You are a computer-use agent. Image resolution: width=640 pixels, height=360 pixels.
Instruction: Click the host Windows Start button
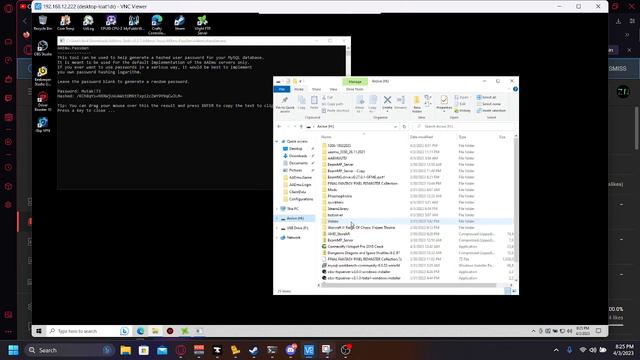pos(13,350)
